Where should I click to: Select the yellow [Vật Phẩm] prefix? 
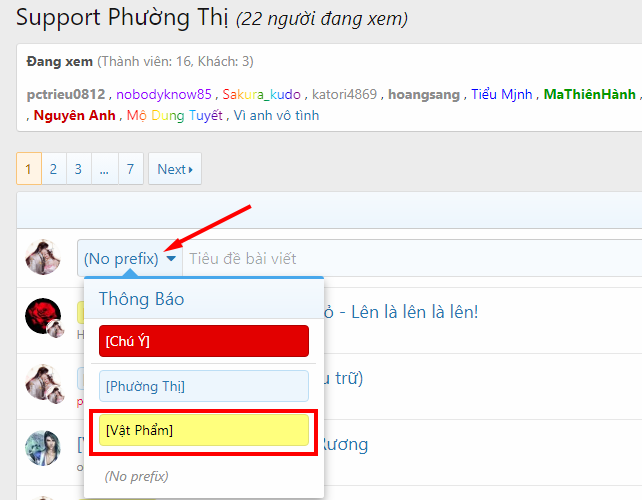[x=204, y=430]
